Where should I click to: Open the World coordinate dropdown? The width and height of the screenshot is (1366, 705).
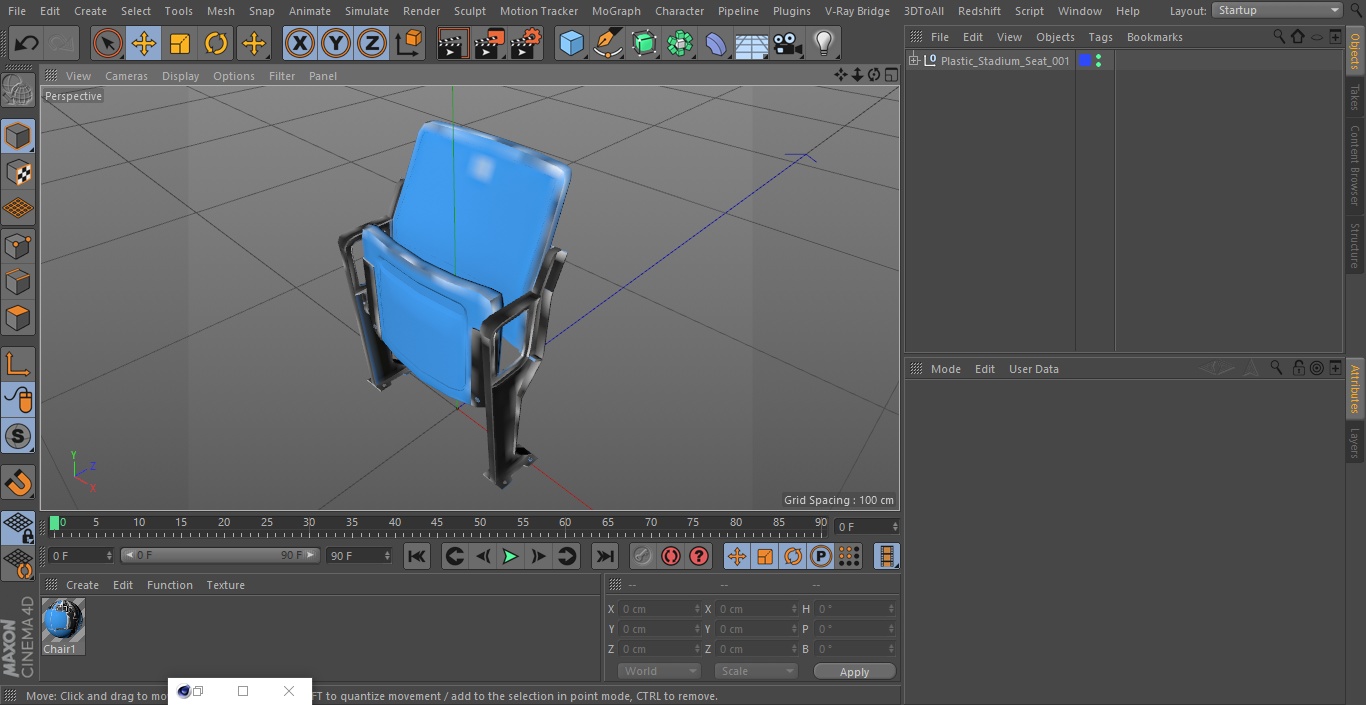pos(658,671)
